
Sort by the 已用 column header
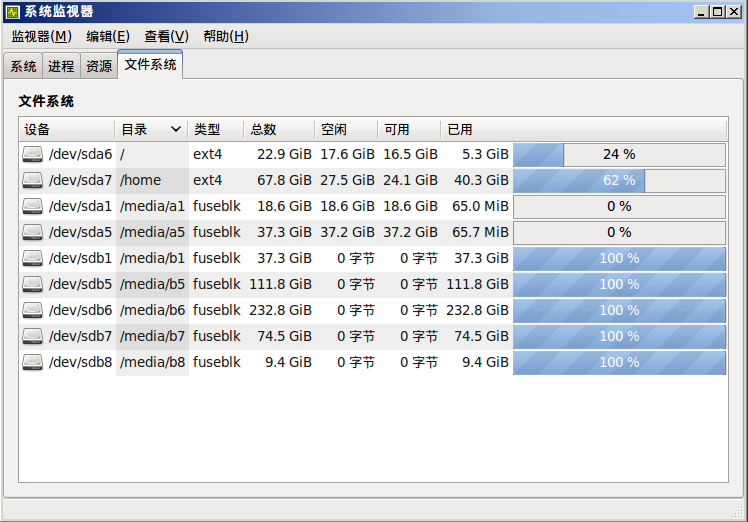(583, 129)
